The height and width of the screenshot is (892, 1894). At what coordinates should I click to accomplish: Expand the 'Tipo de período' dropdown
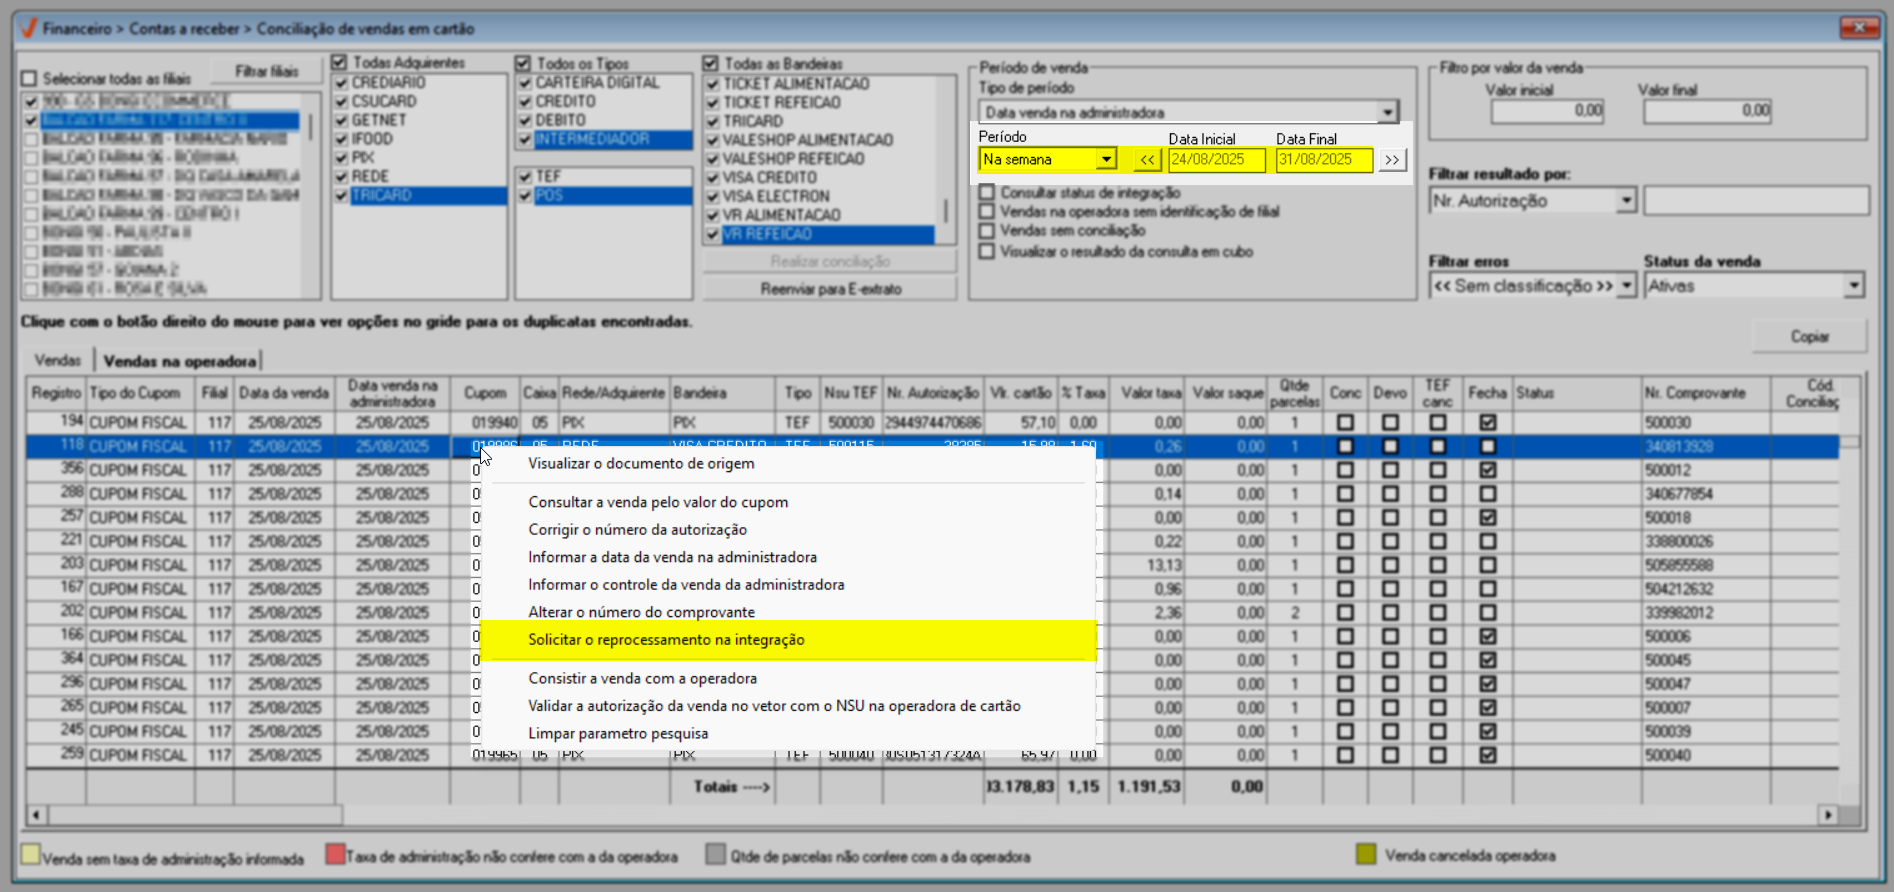[x=1387, y=113]
